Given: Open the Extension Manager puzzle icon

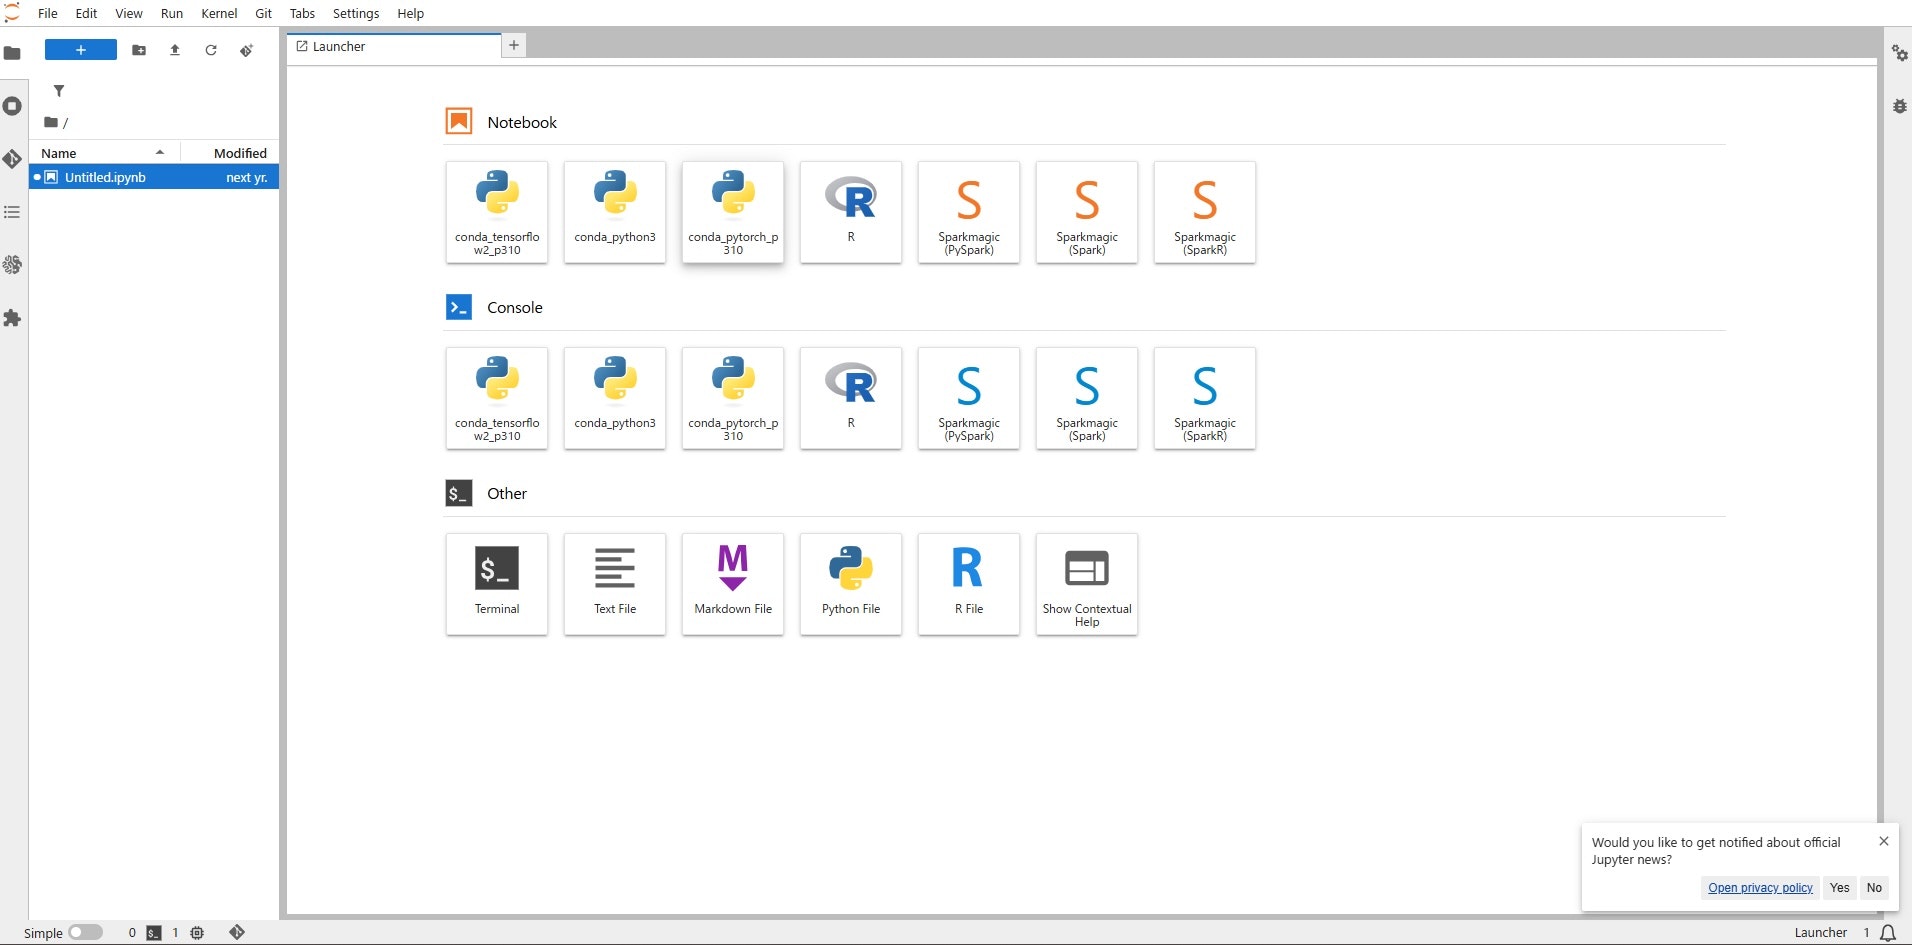Looking at the screenshot, I should [x=12, y=318].
